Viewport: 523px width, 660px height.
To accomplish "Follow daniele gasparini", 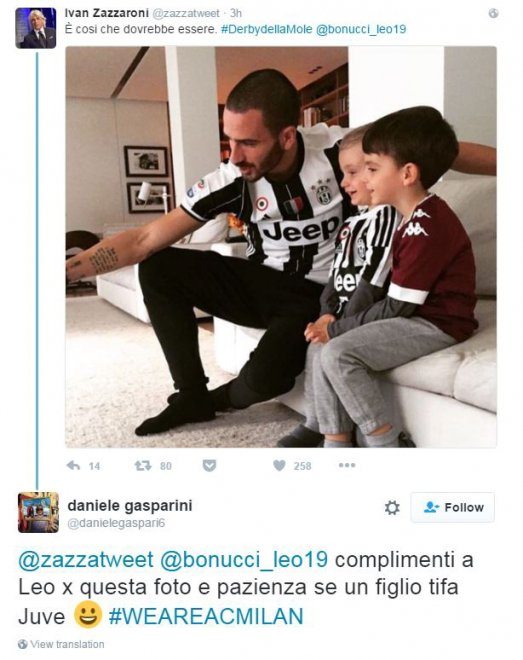I will click(x=452, y=507).
